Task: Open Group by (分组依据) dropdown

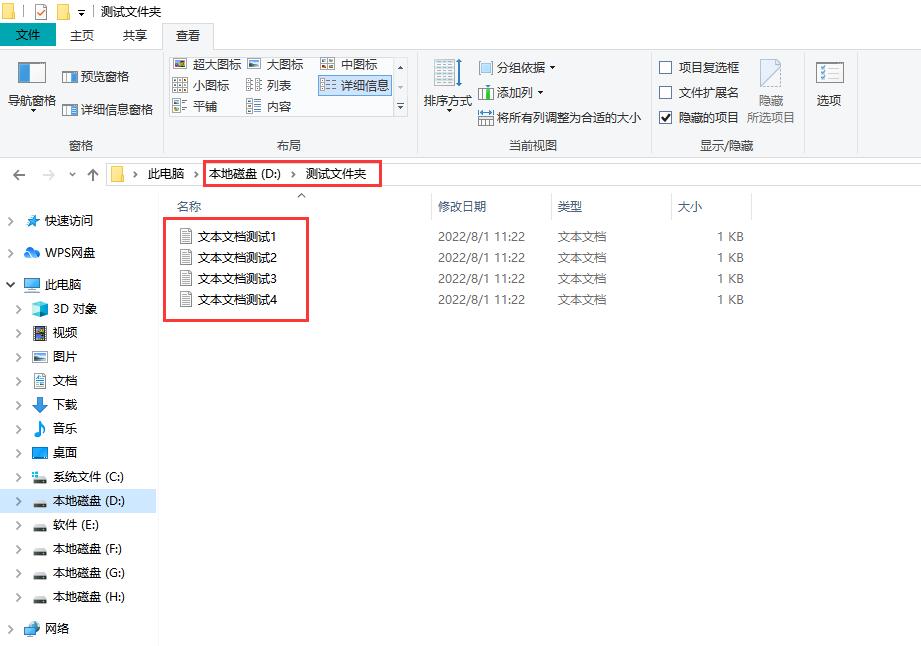Action: pyautogui.click(x=517, y=68)
